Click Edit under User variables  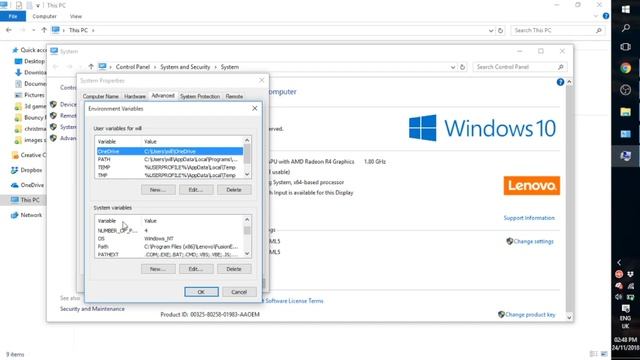click(x=196, y=190)
